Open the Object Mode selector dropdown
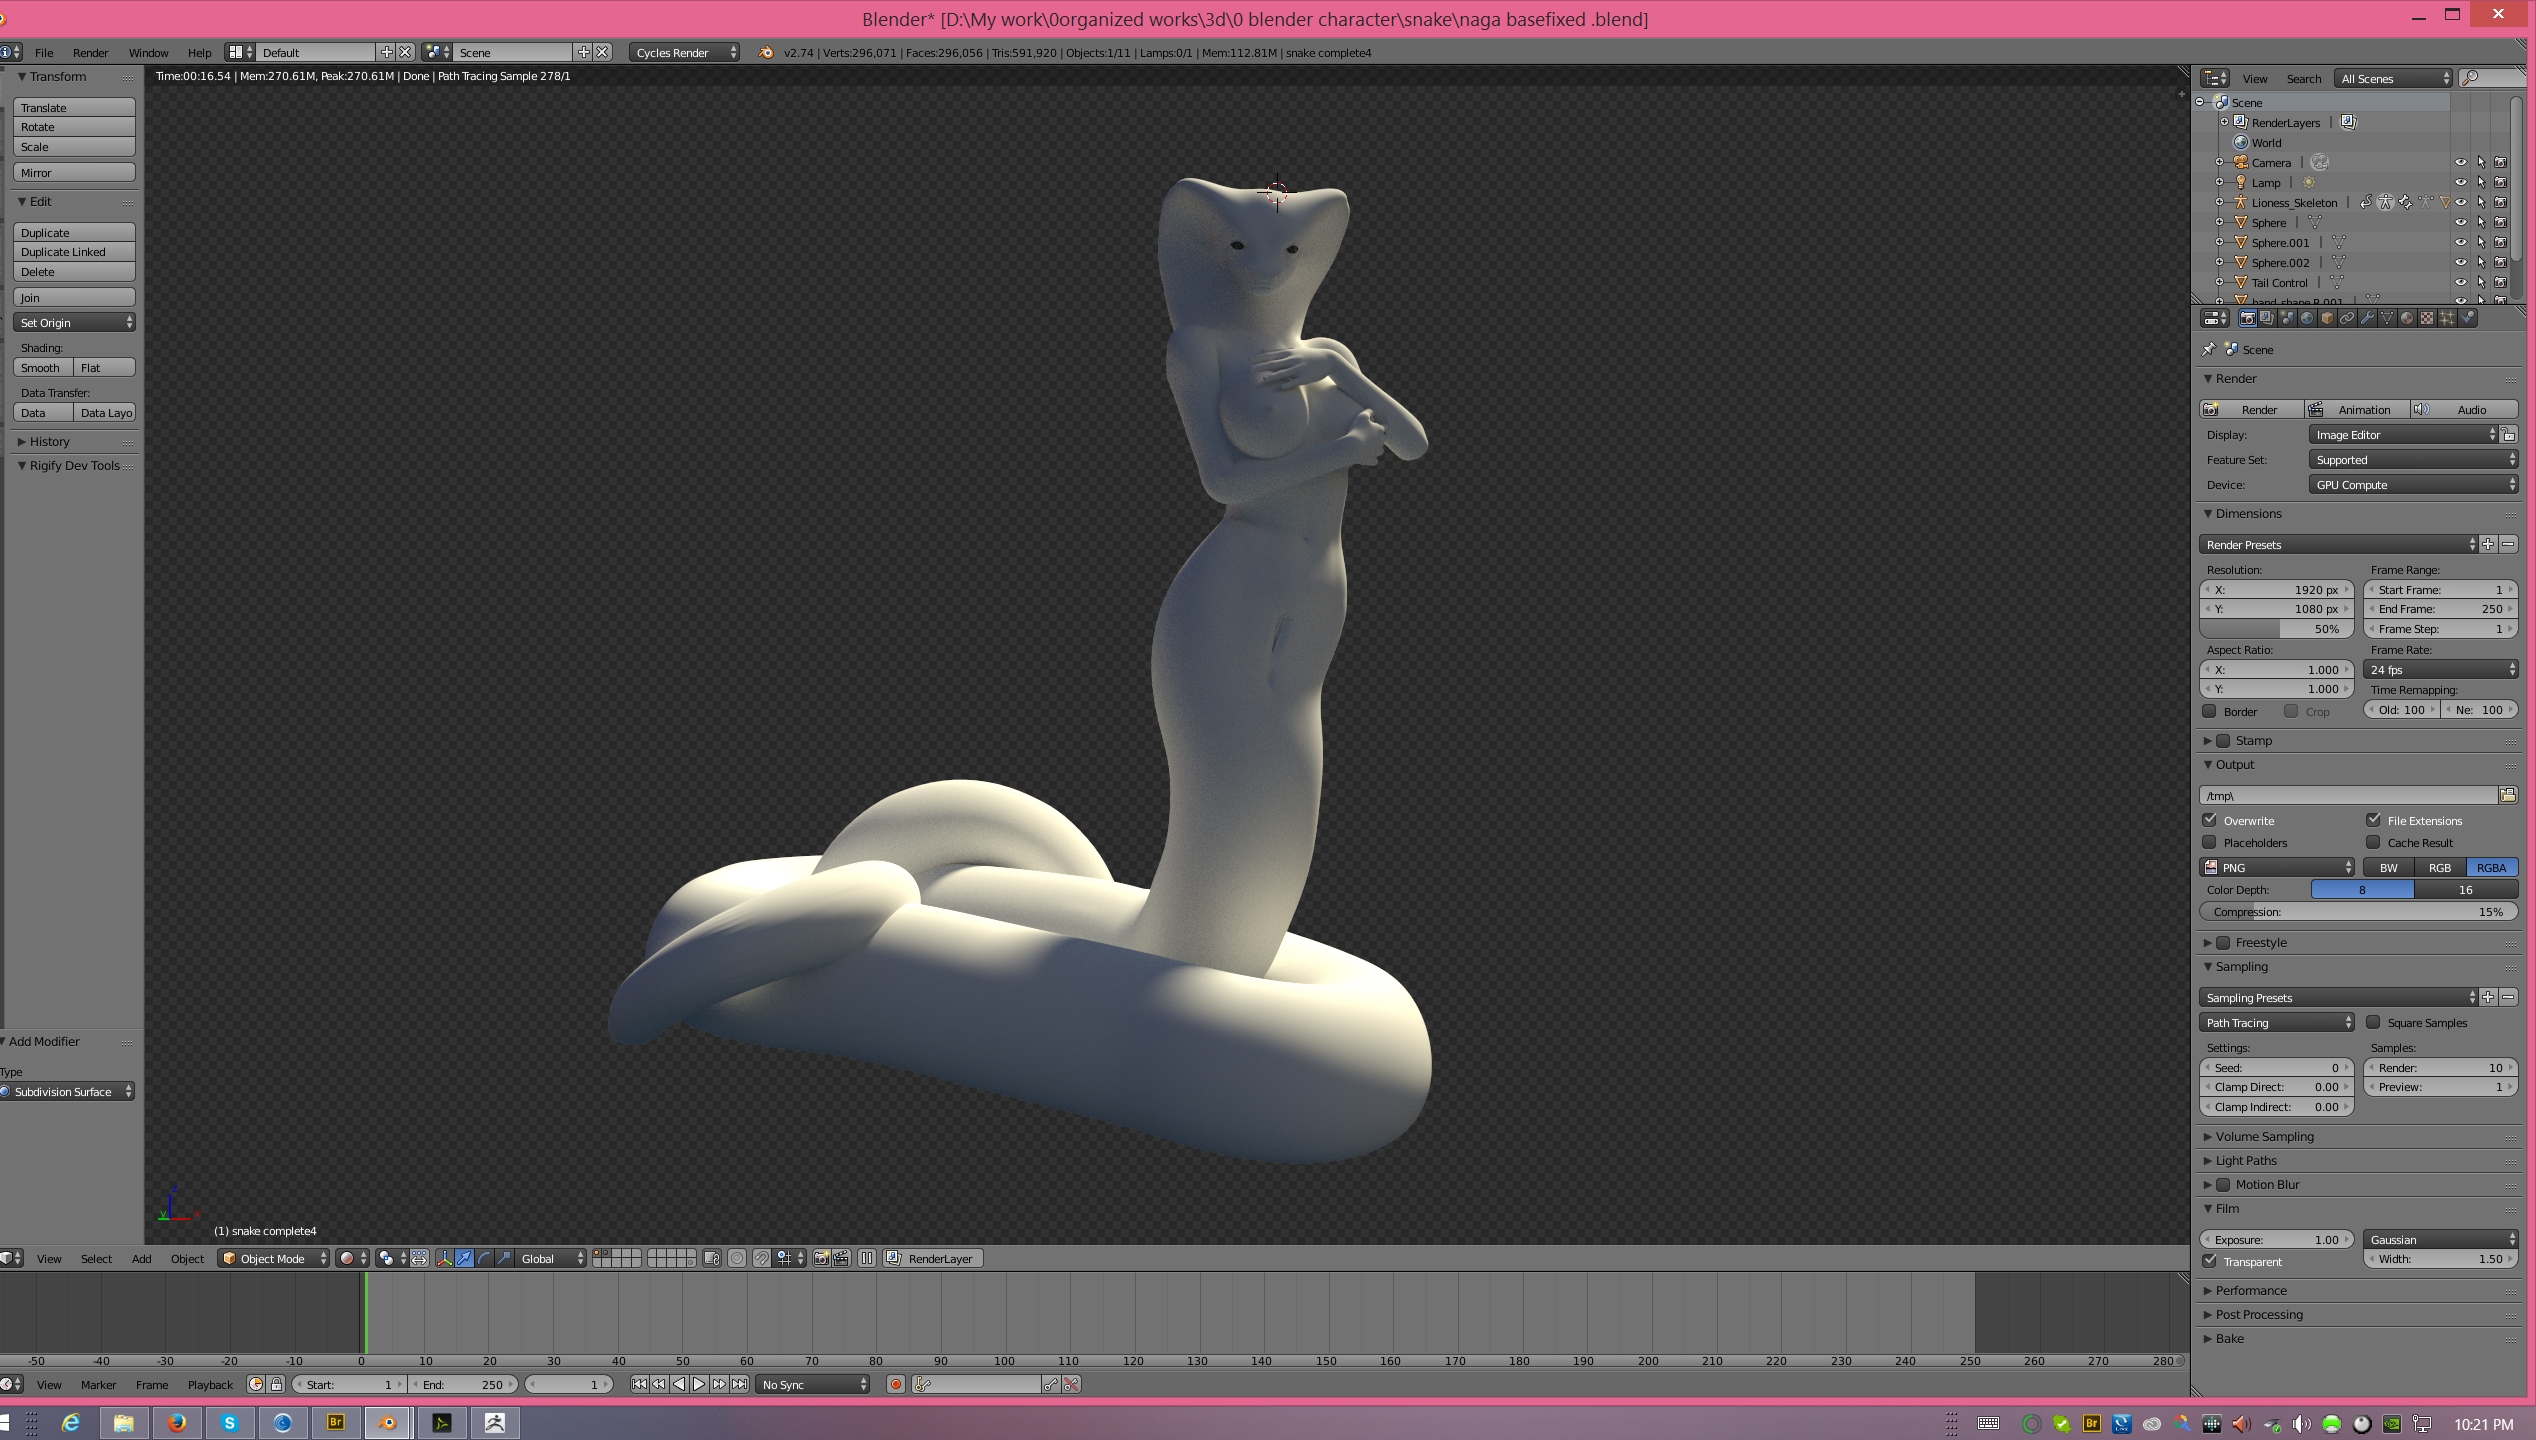The width and height of the screenshot is (2536, 1440). click(x=274, y=1258)
